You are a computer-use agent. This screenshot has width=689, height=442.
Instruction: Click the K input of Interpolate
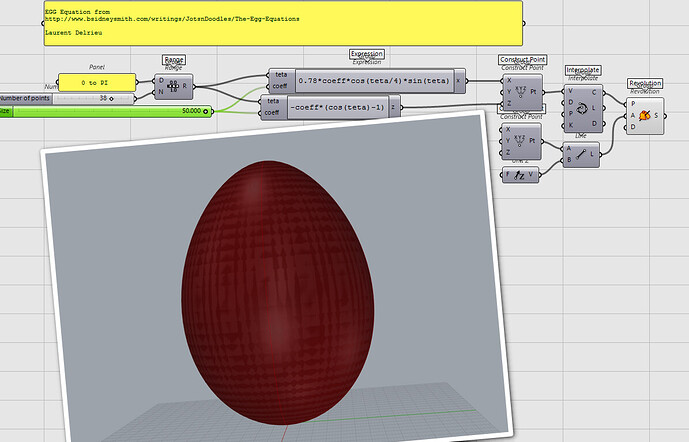(x=570, y=125)
